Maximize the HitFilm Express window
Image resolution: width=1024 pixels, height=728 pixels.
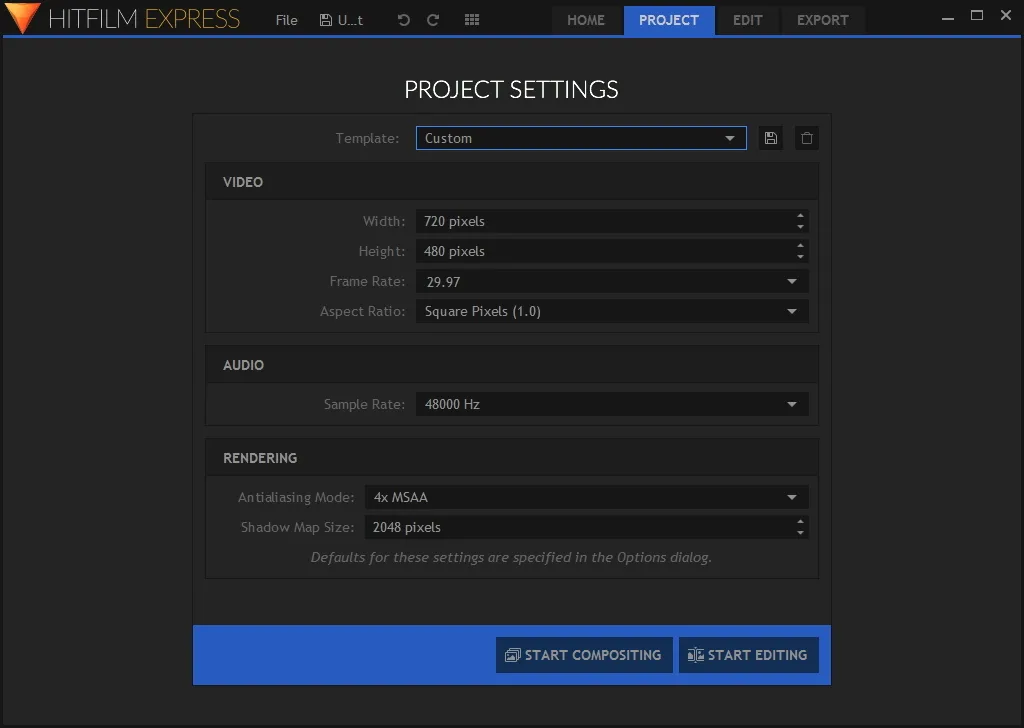click(x=977, y=15)
